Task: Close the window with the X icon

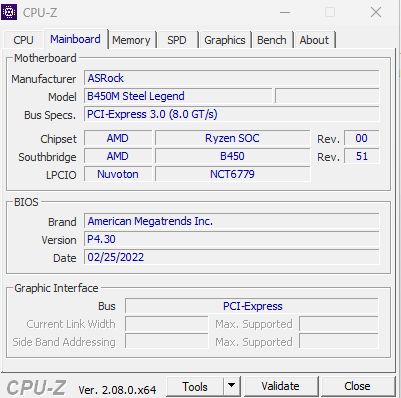Action: point(376,13)
